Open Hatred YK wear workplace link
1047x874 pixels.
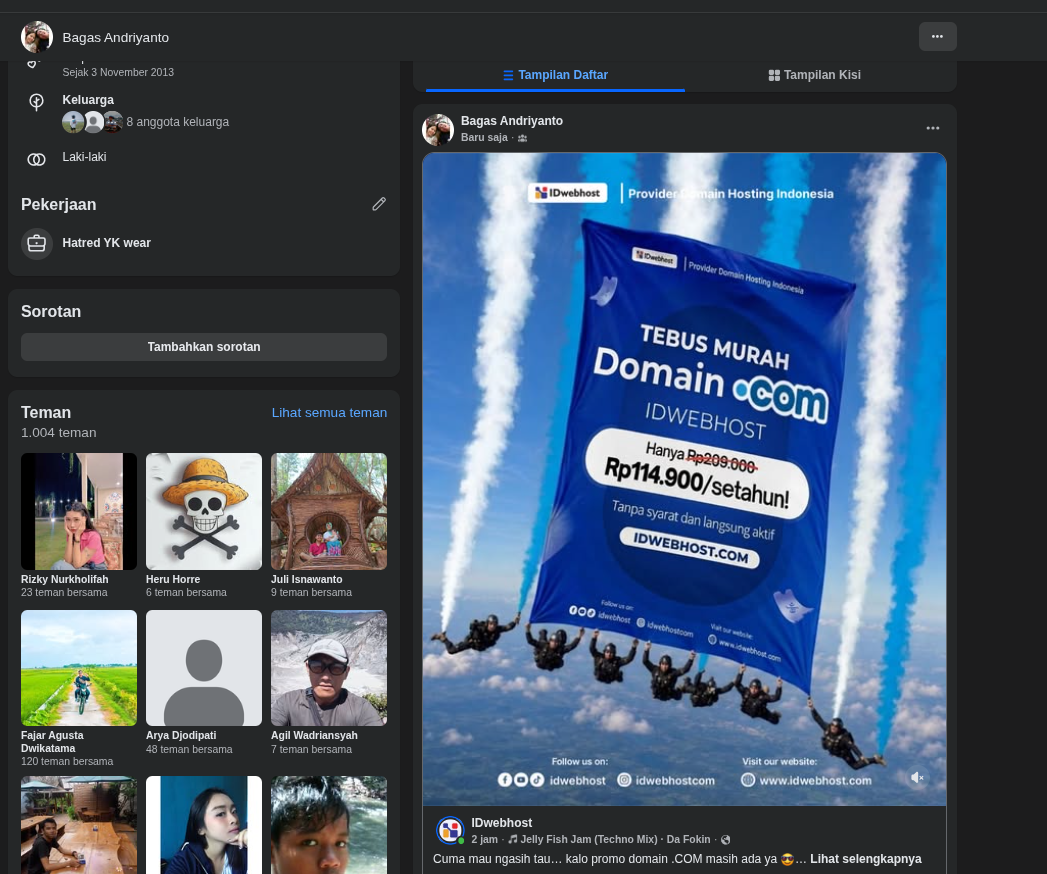(106, 243)
